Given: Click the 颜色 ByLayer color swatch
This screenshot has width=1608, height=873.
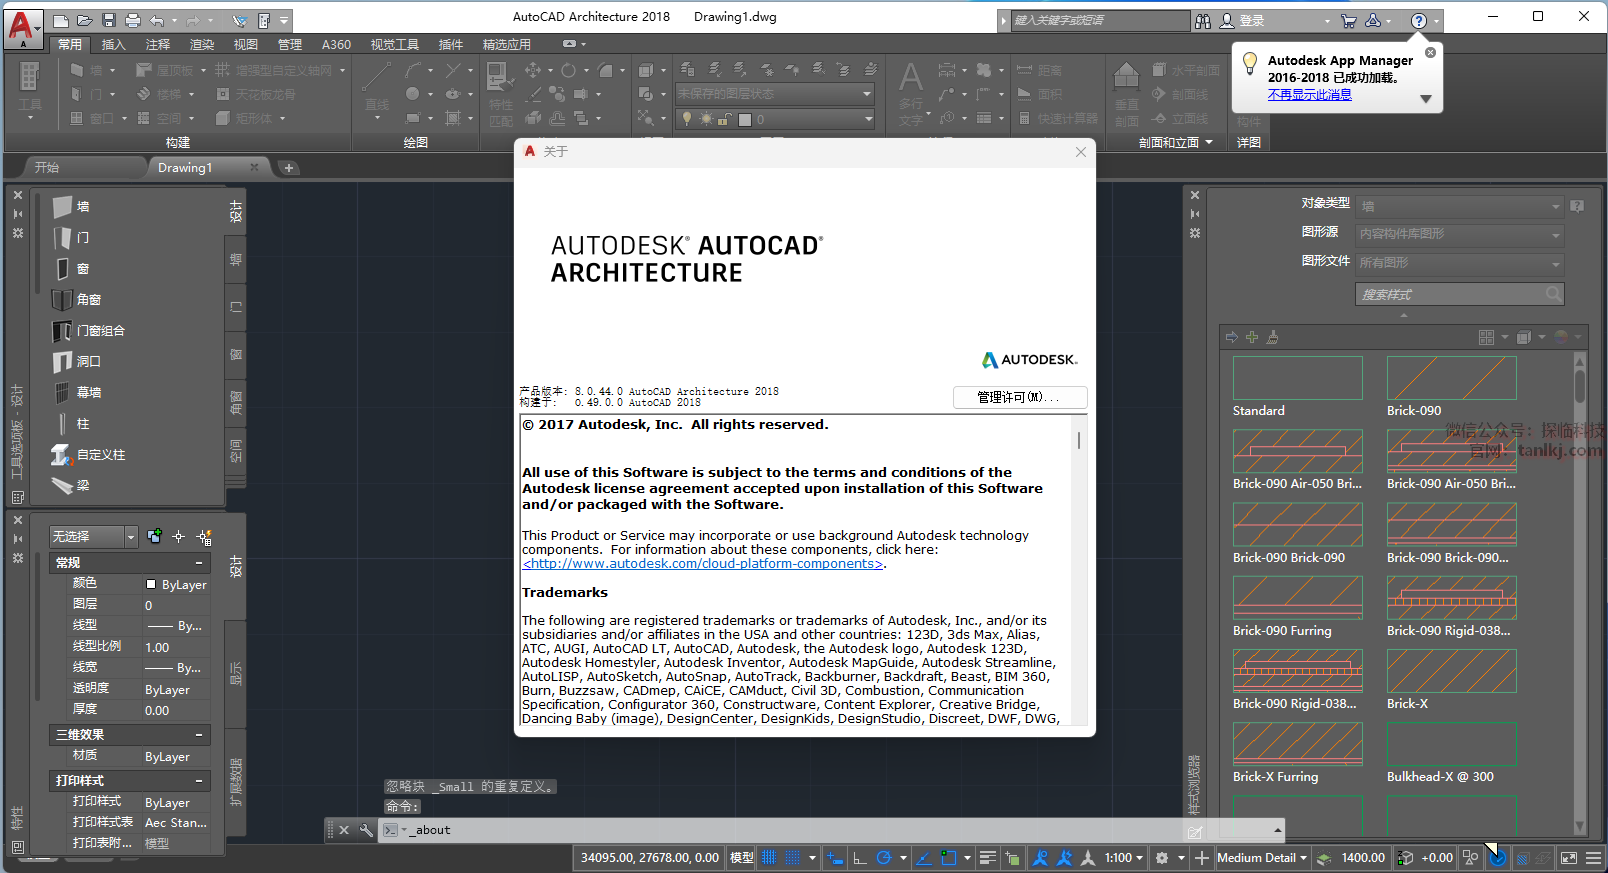Looking at the screenshot, I should (x=151, y=584).
